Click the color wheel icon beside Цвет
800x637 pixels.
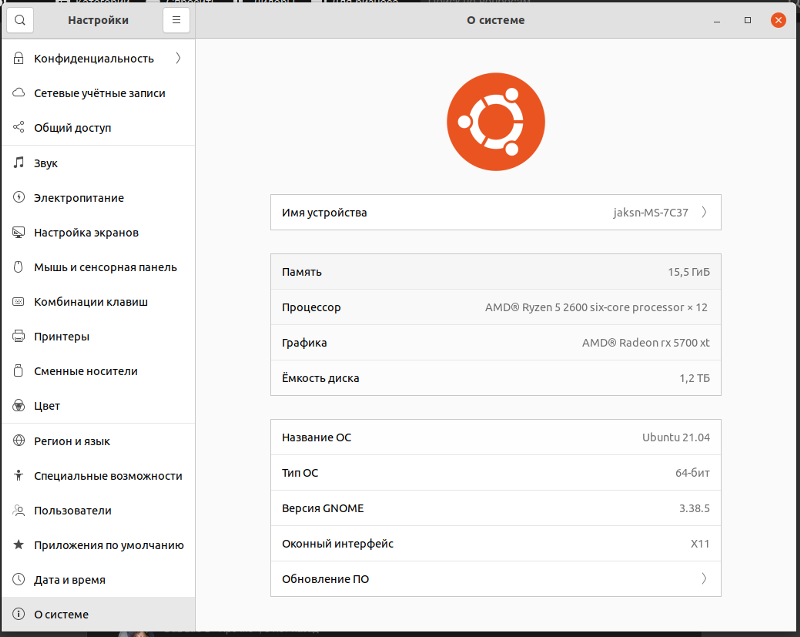18,405
